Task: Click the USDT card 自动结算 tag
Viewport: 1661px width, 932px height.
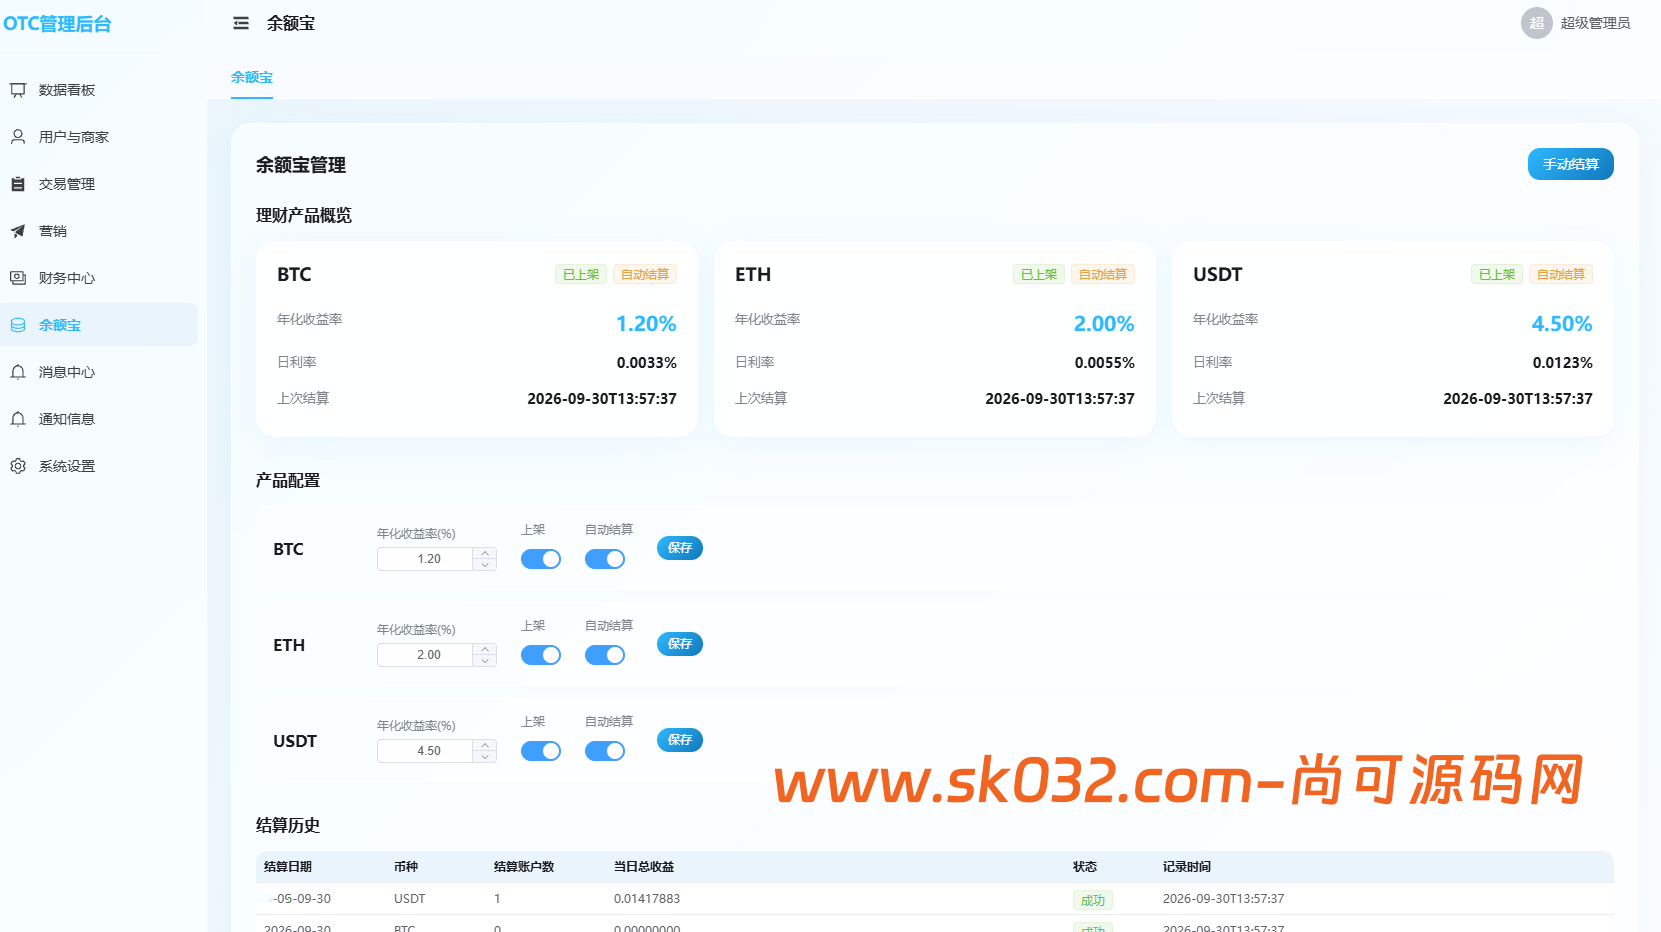Action: click(x=1561, y=274)
